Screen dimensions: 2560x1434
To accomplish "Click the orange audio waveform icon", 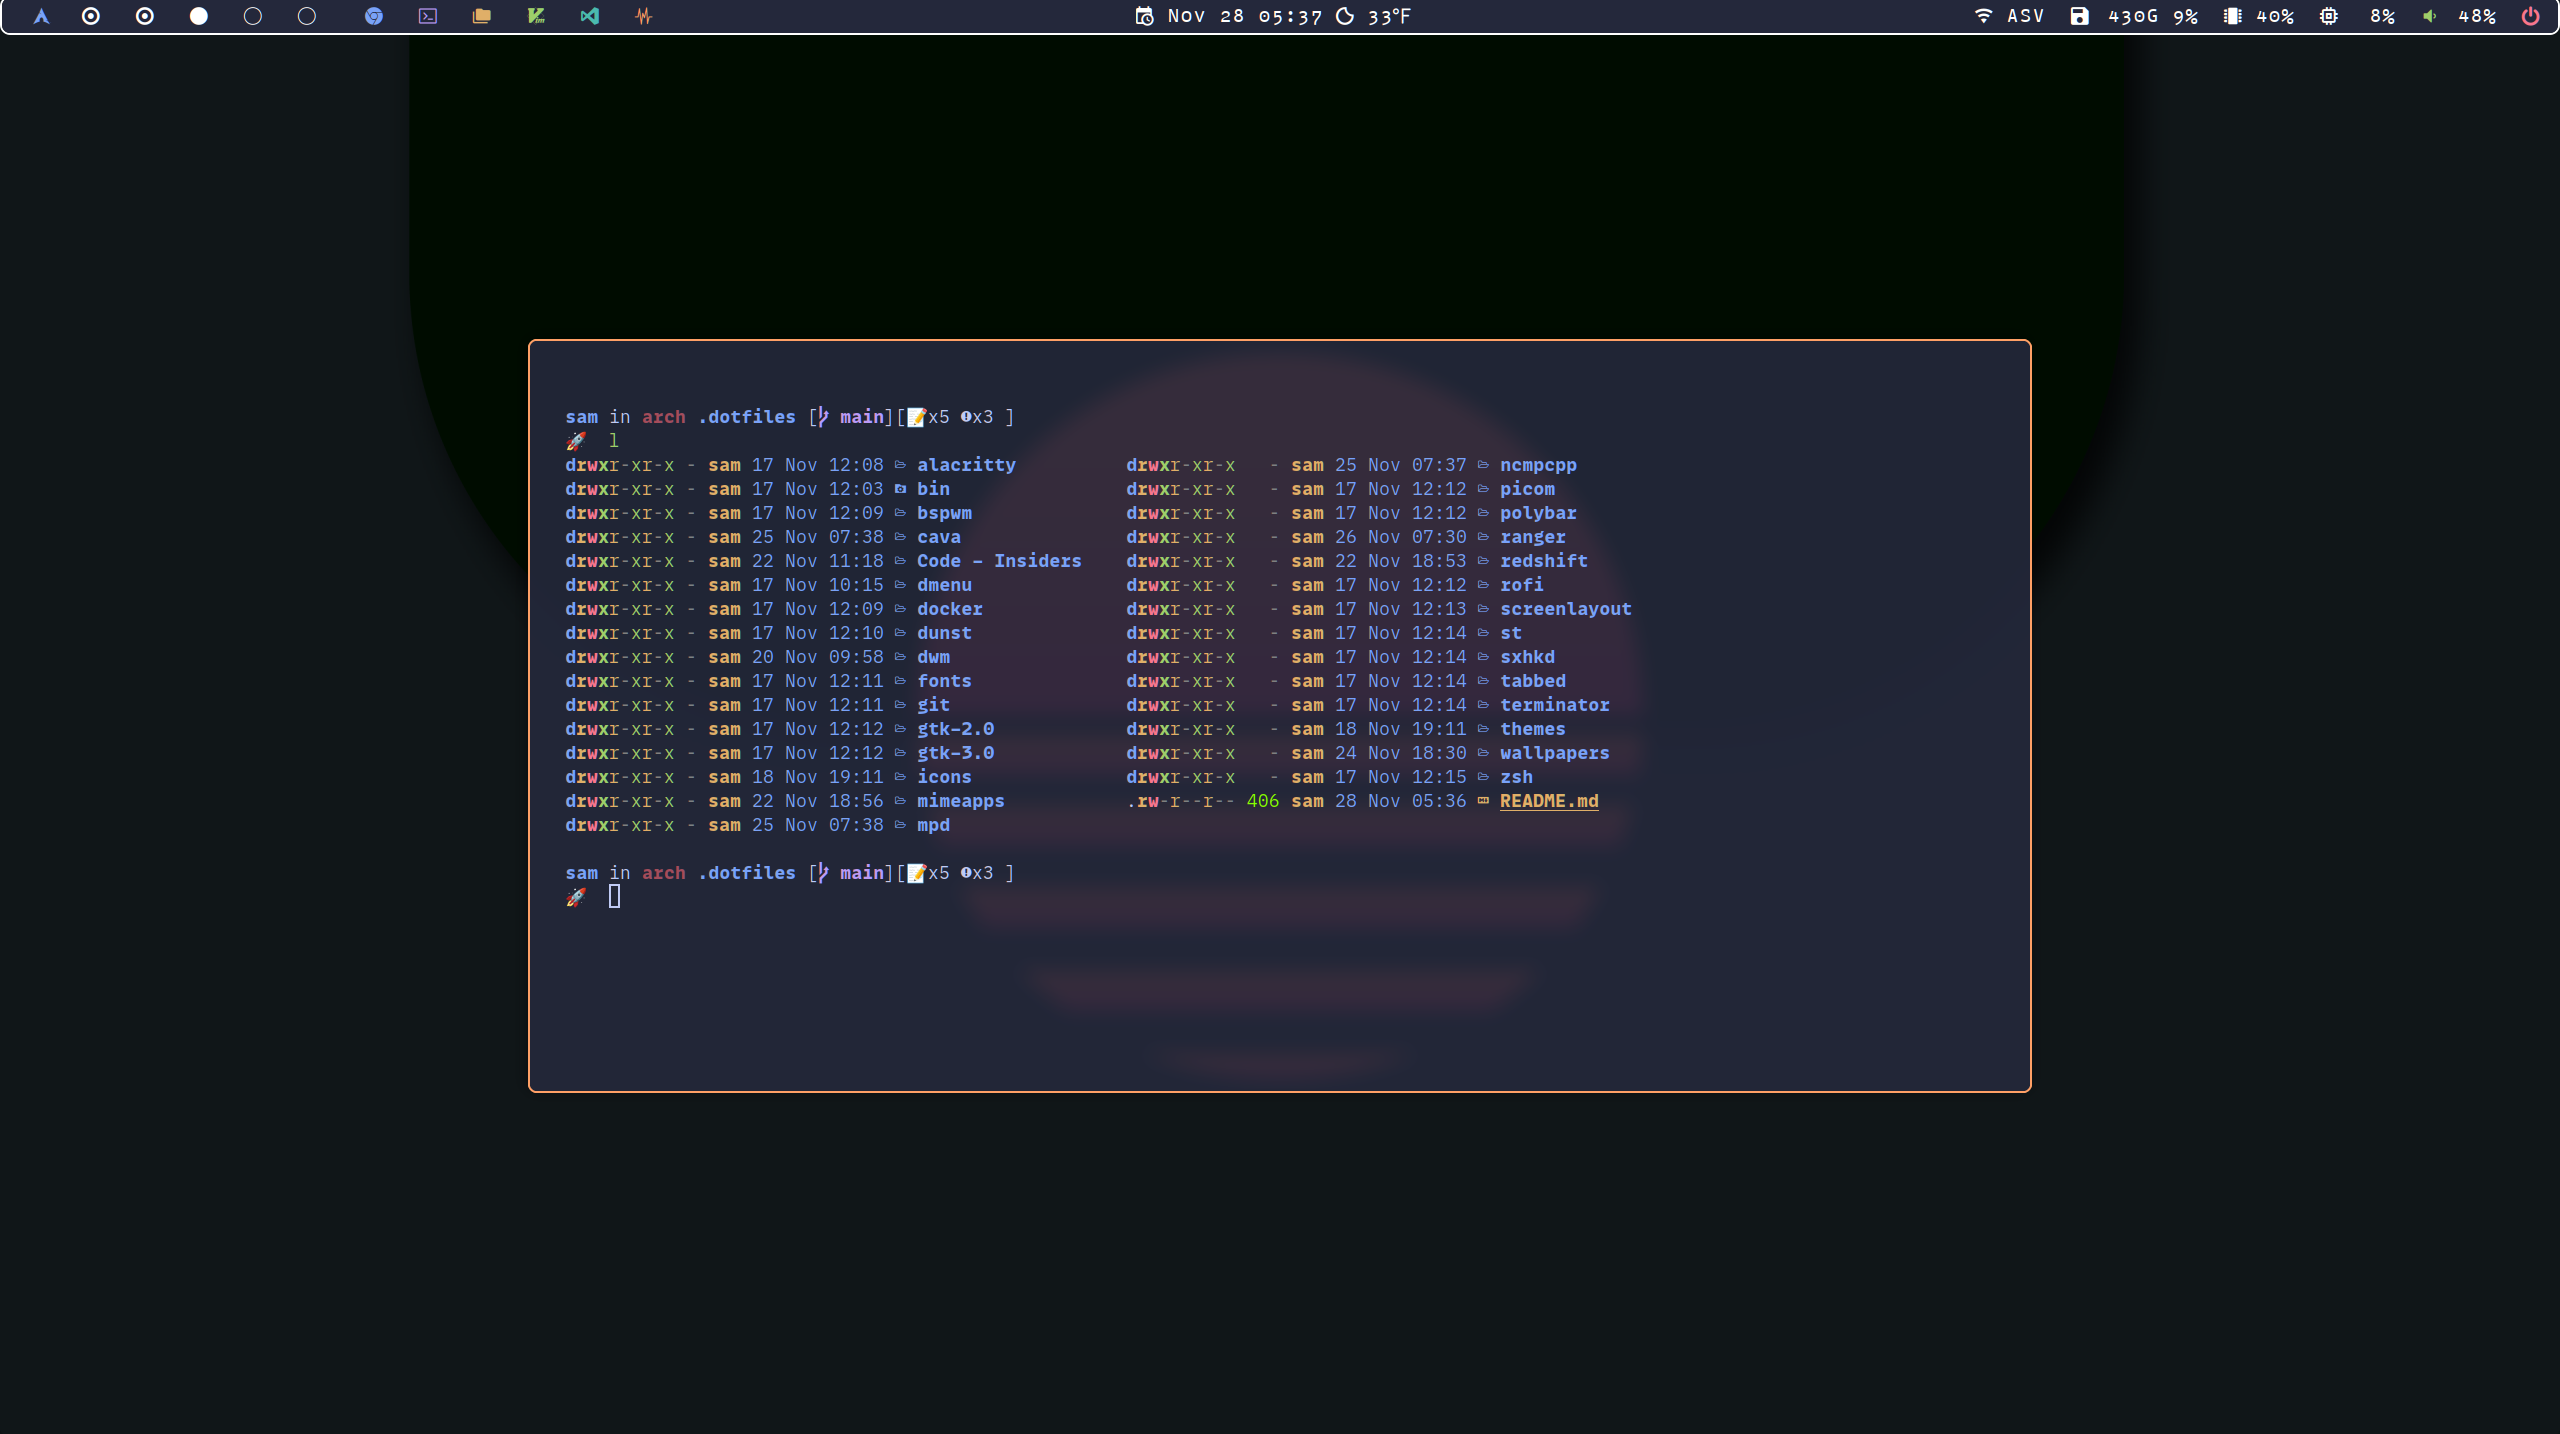I will [x=643, y=16].
